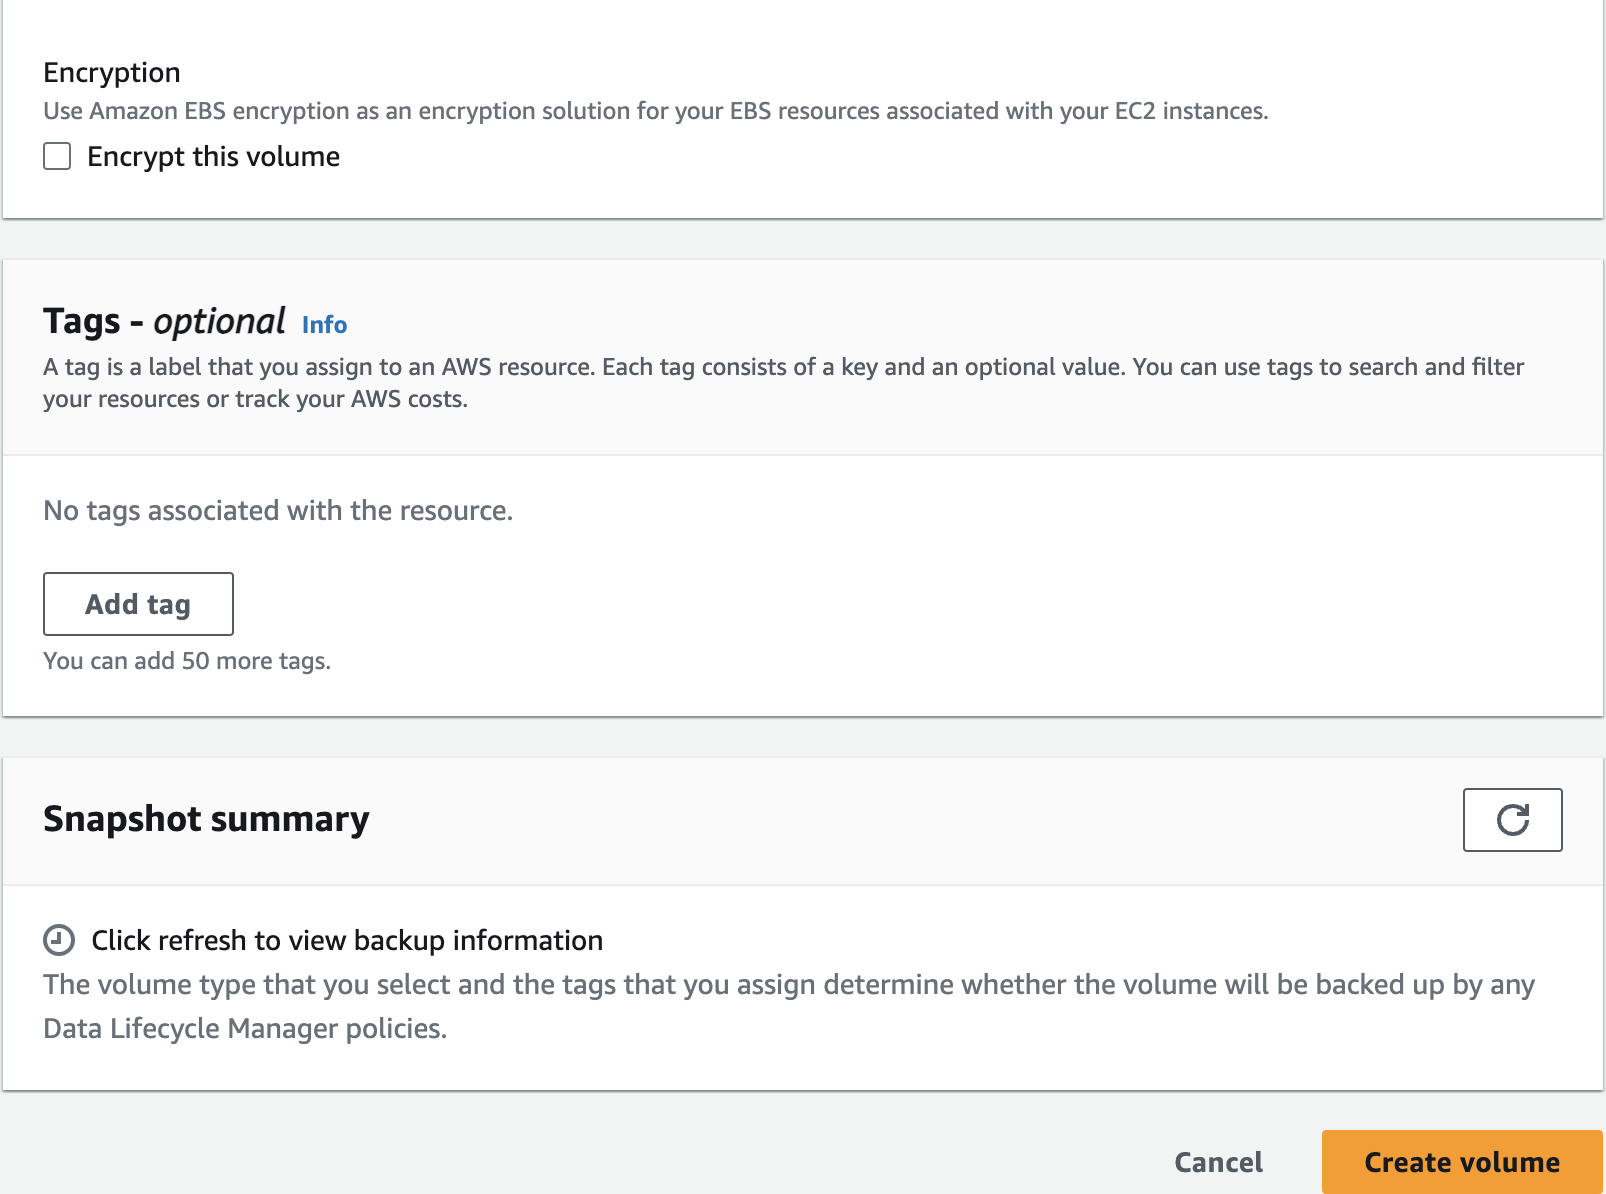Open the Info link next to Tags
This screenshot has width=1606, height=1194.
324,325
